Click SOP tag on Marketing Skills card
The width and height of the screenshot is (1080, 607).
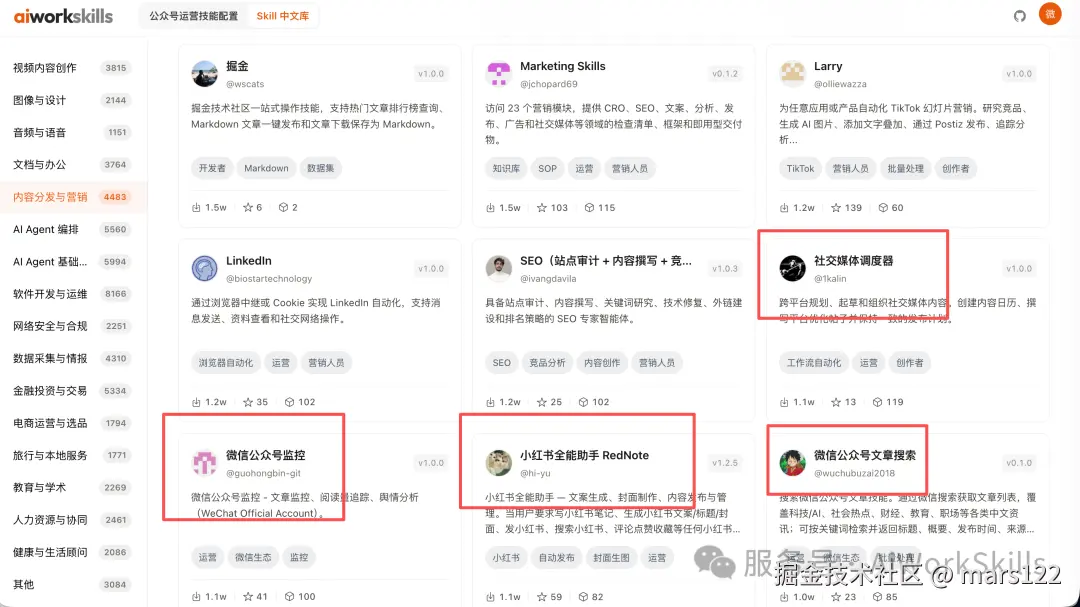[x=548, y=168]
